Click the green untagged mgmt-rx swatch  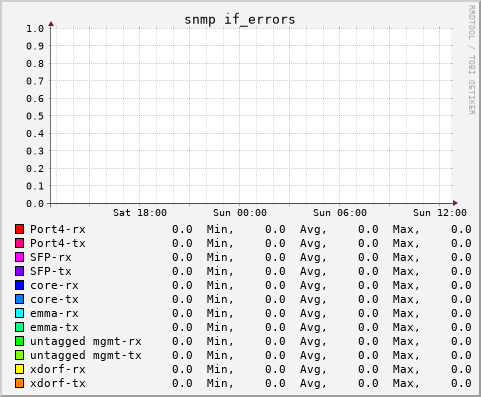click(x=19, y=341)
